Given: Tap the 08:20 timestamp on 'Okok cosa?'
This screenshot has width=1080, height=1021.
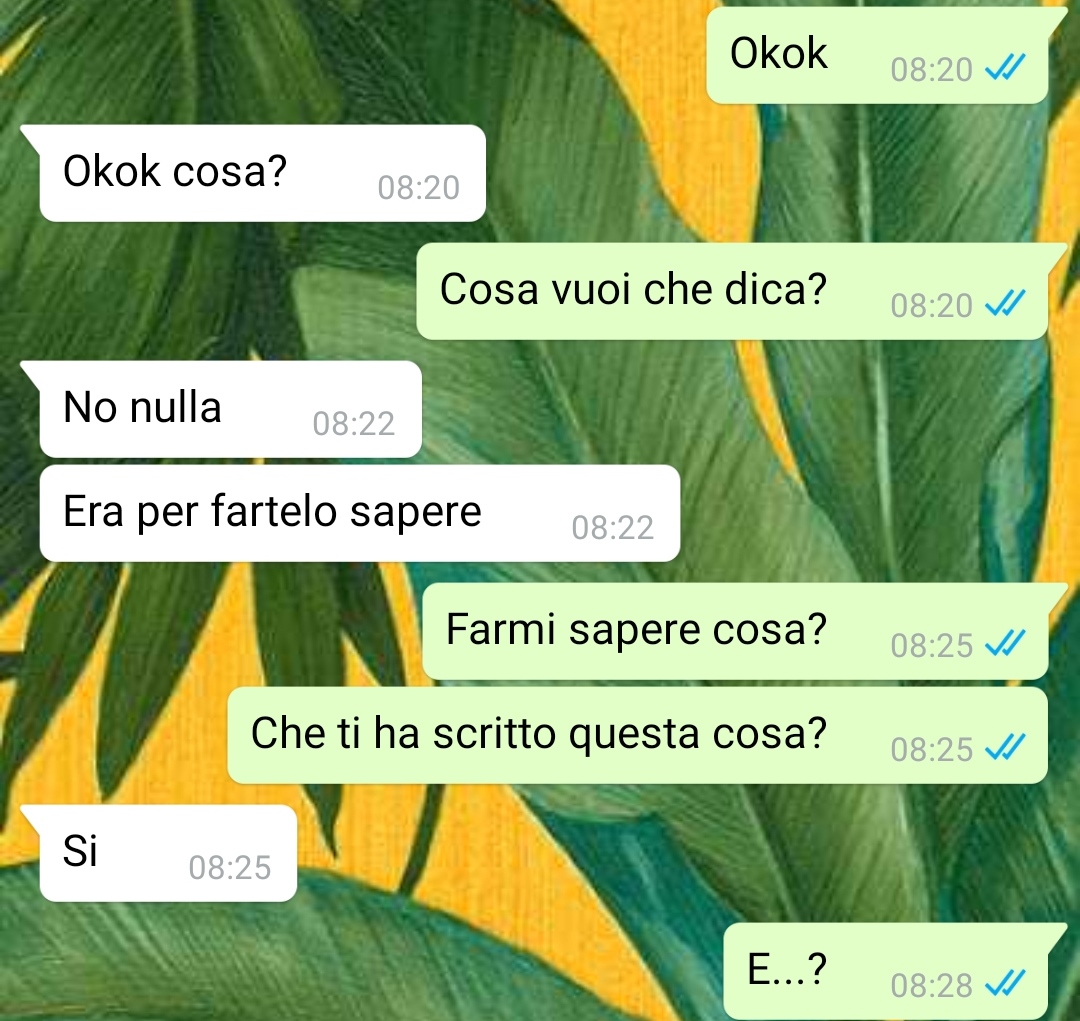Looking at the screenshot, I should pyautogui.click(x=419, y=187).
